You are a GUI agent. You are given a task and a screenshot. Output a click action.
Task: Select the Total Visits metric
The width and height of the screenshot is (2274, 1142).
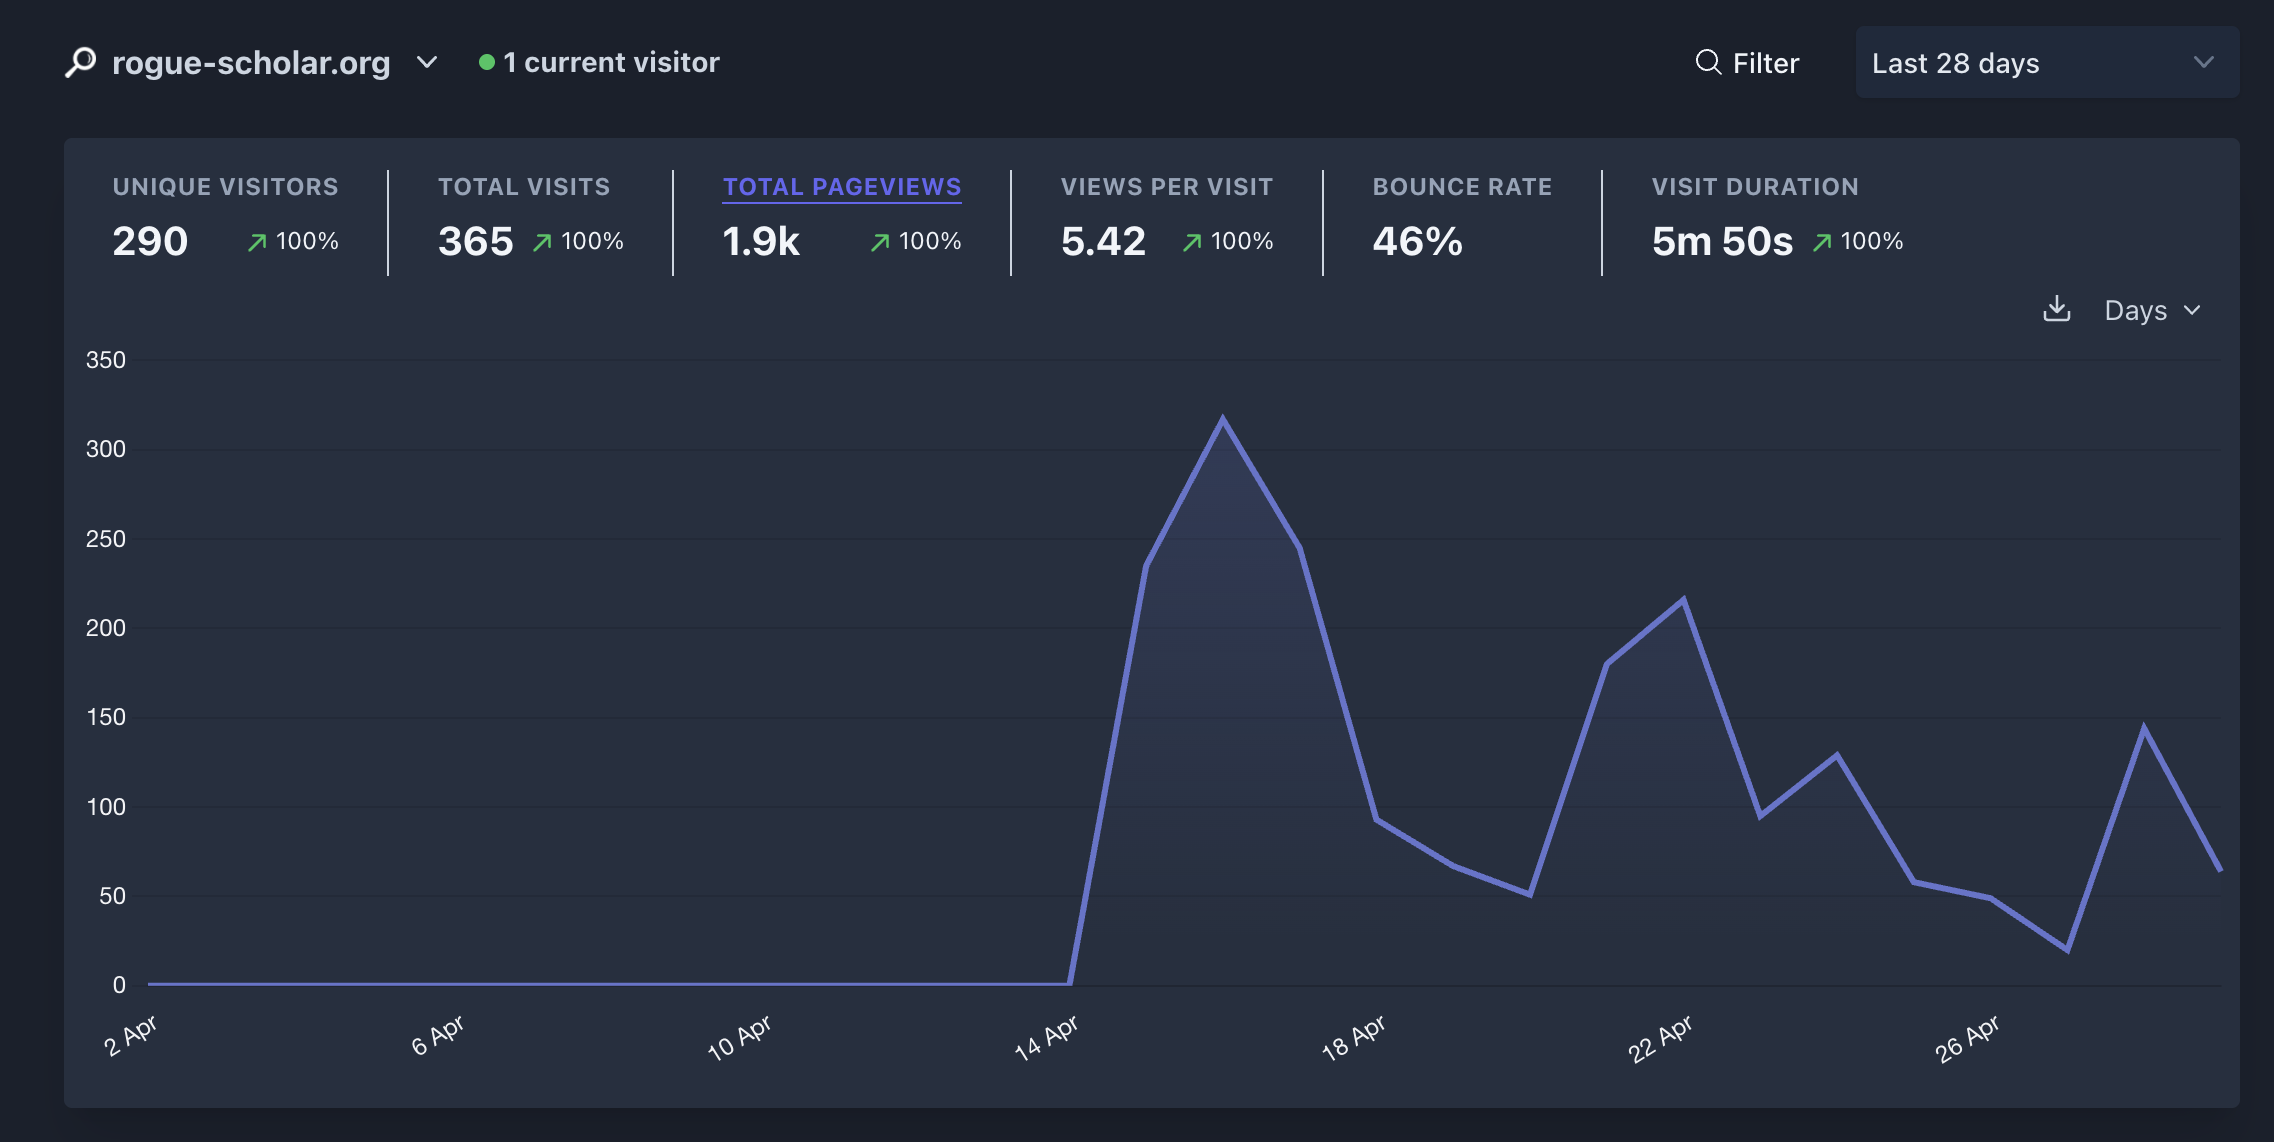[x=523, y=187]
